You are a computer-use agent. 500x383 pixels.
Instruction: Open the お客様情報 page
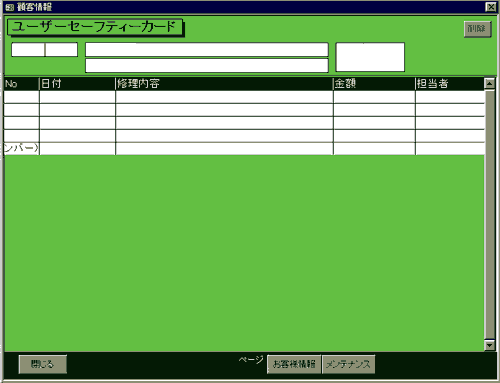pos(294,364)
